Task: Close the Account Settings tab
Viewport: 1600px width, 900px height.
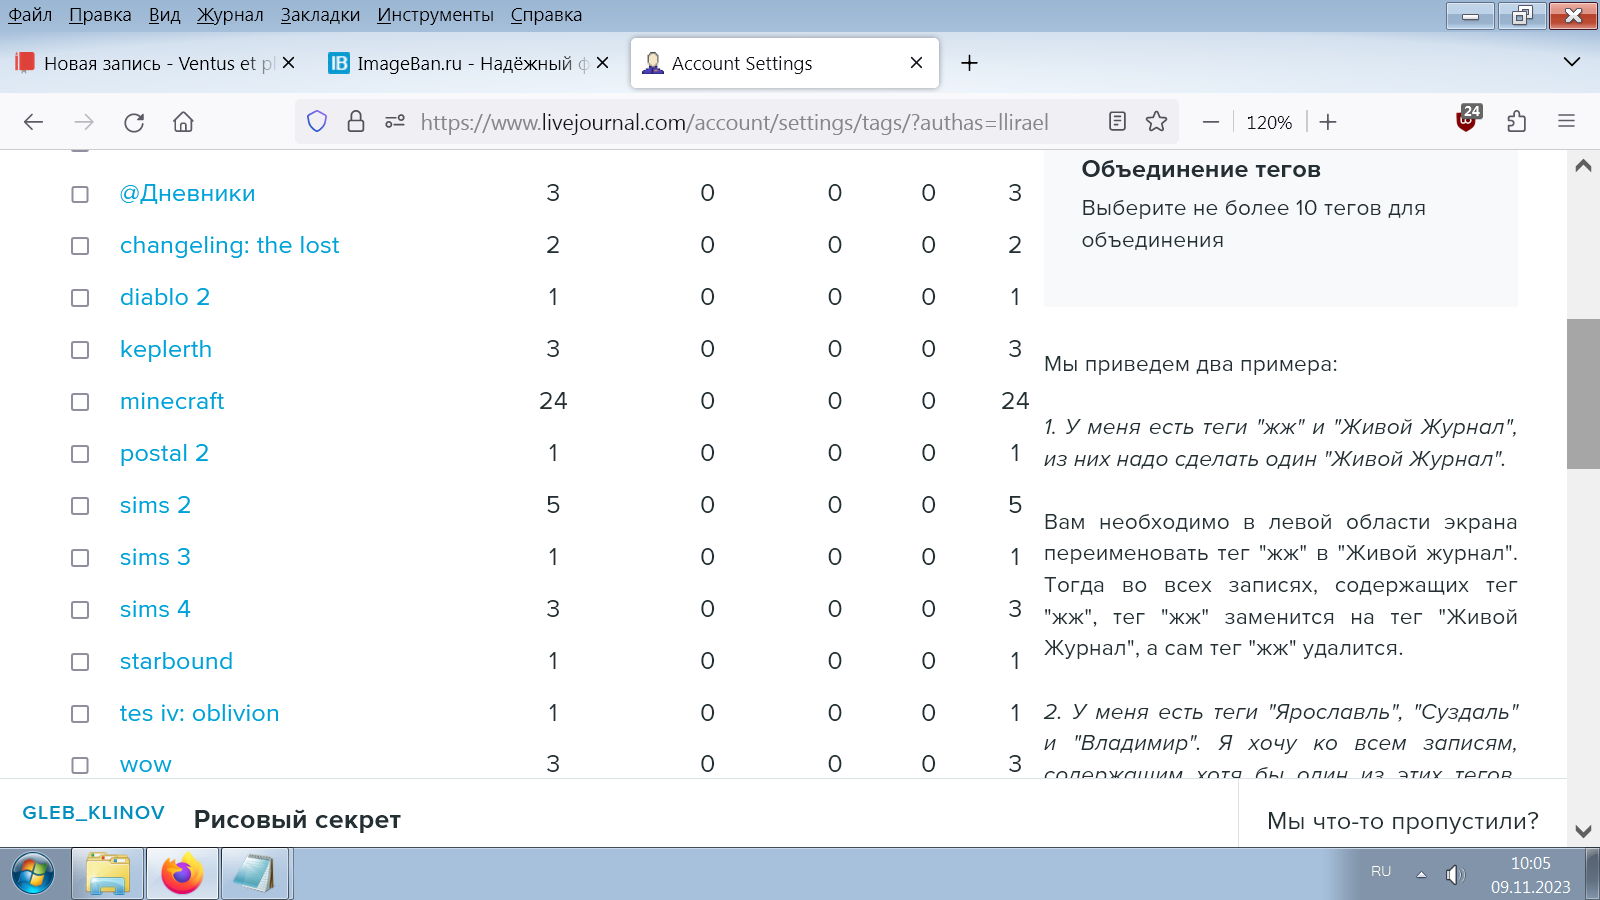Action: click(x=916, y=63)
